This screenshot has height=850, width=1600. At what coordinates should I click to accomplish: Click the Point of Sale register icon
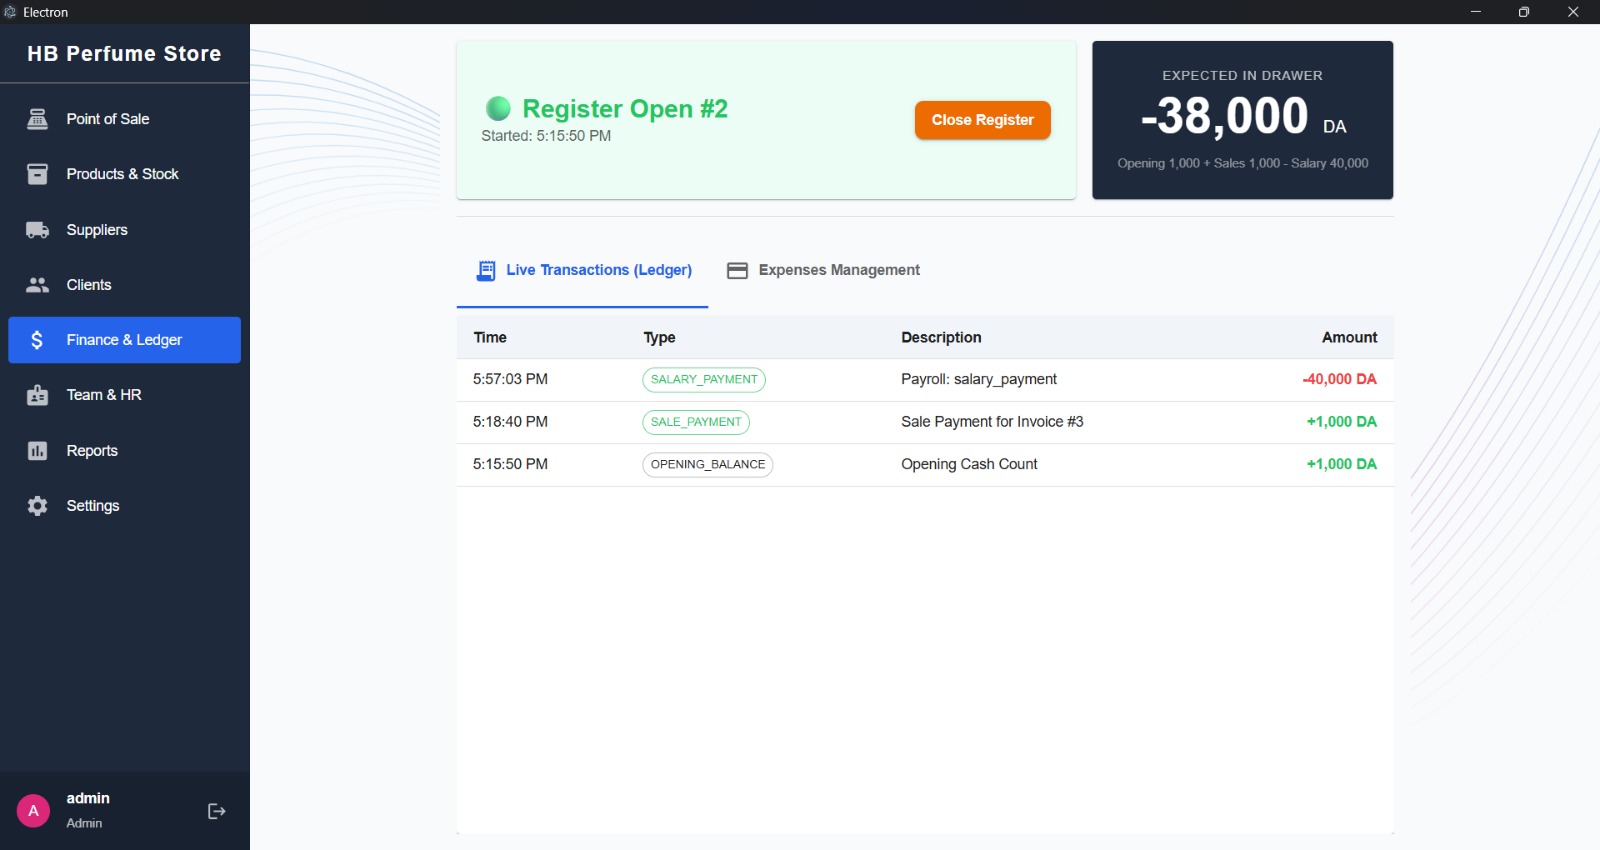tap(37, 119)
